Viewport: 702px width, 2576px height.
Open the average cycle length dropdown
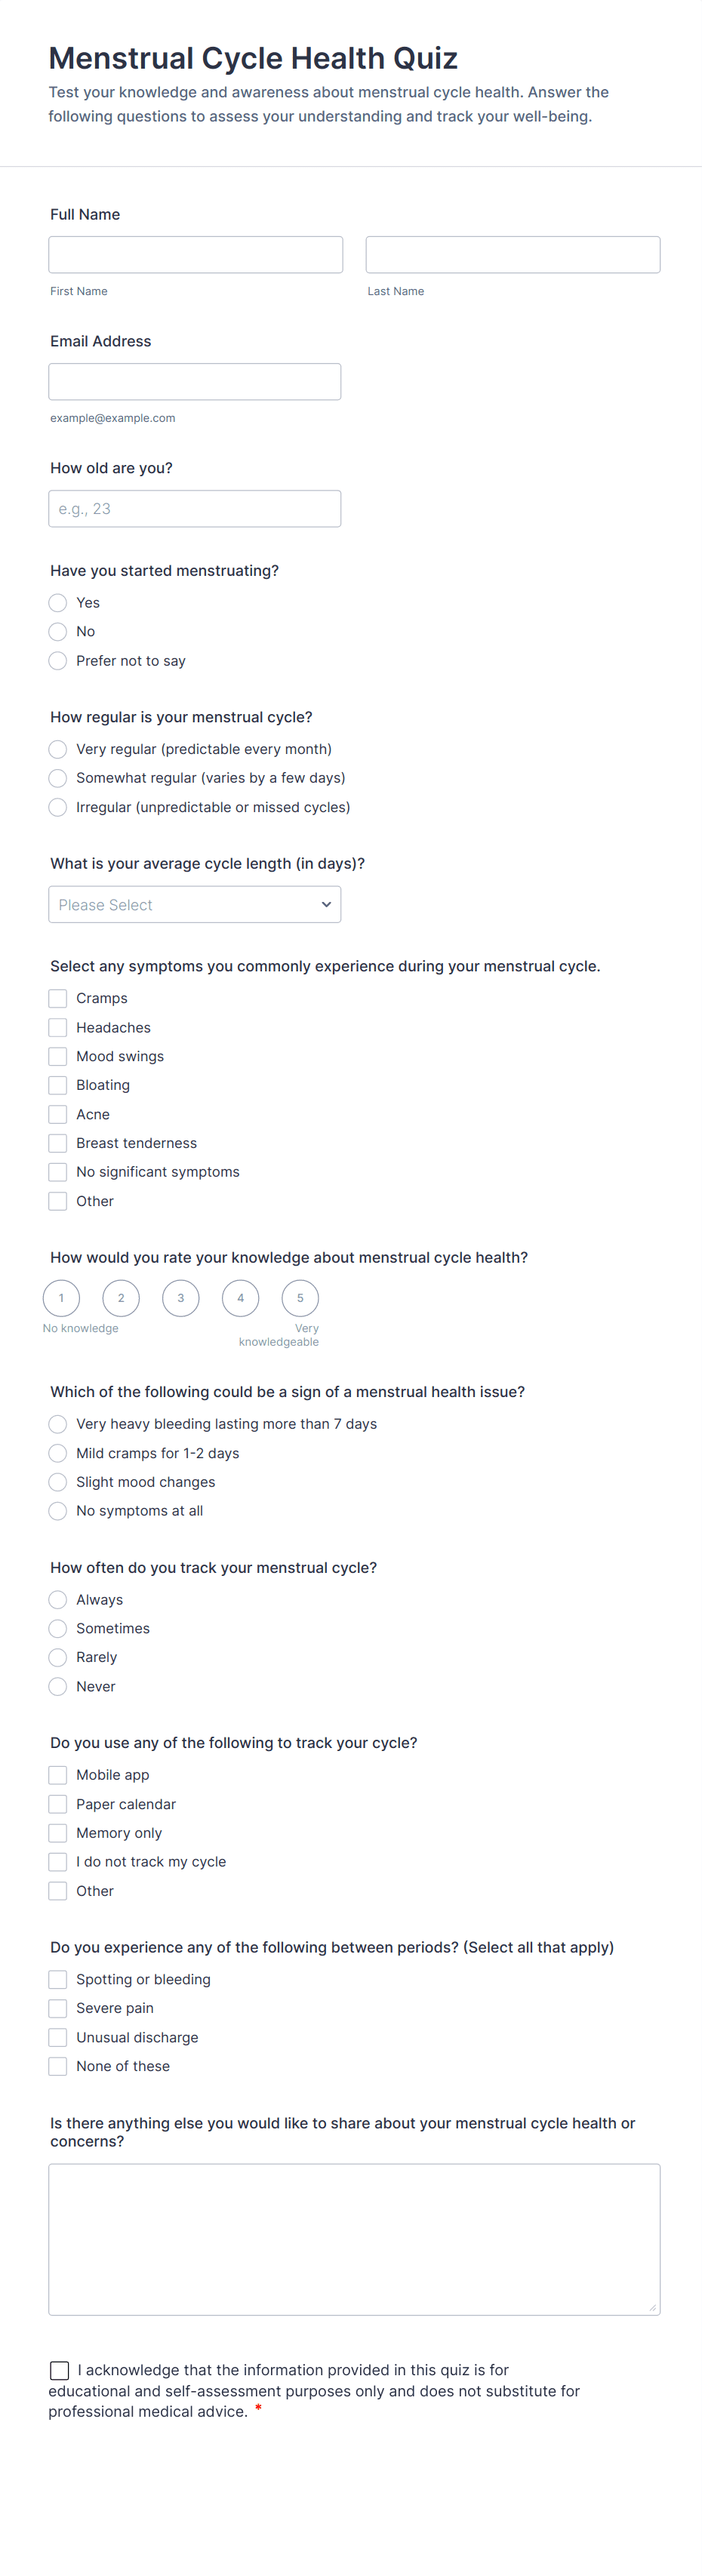(194, 904)
